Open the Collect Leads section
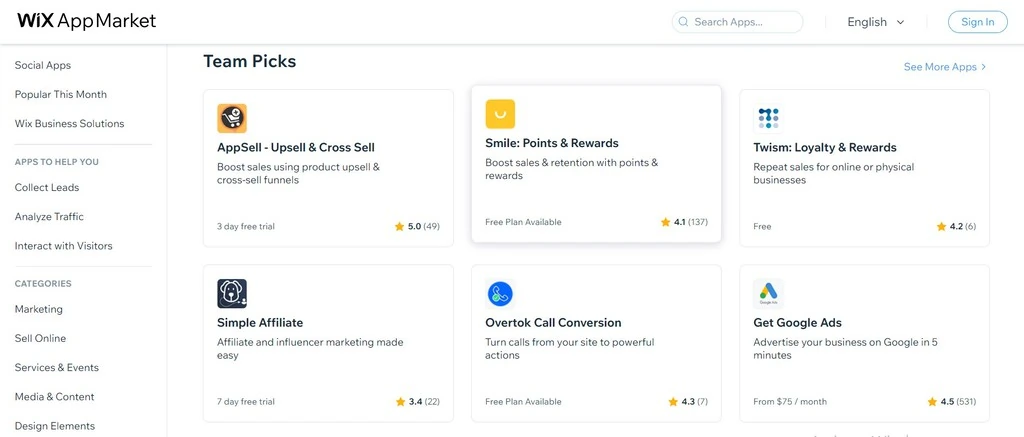 coord(47,187)
